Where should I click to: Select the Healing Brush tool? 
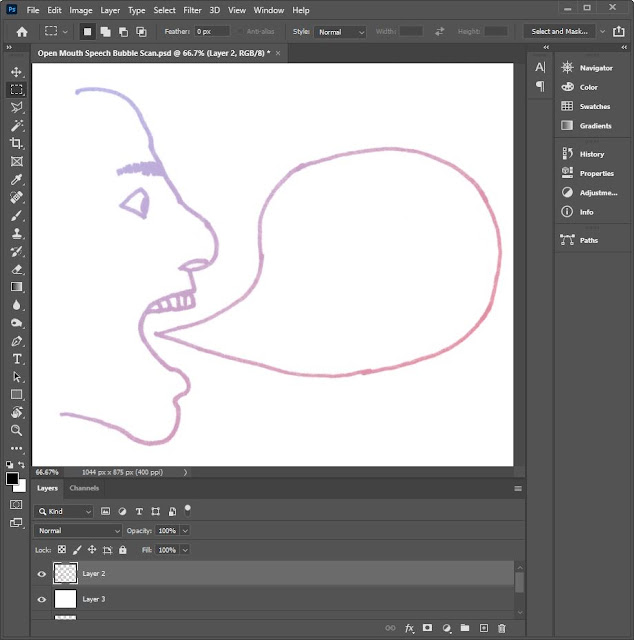16,197
